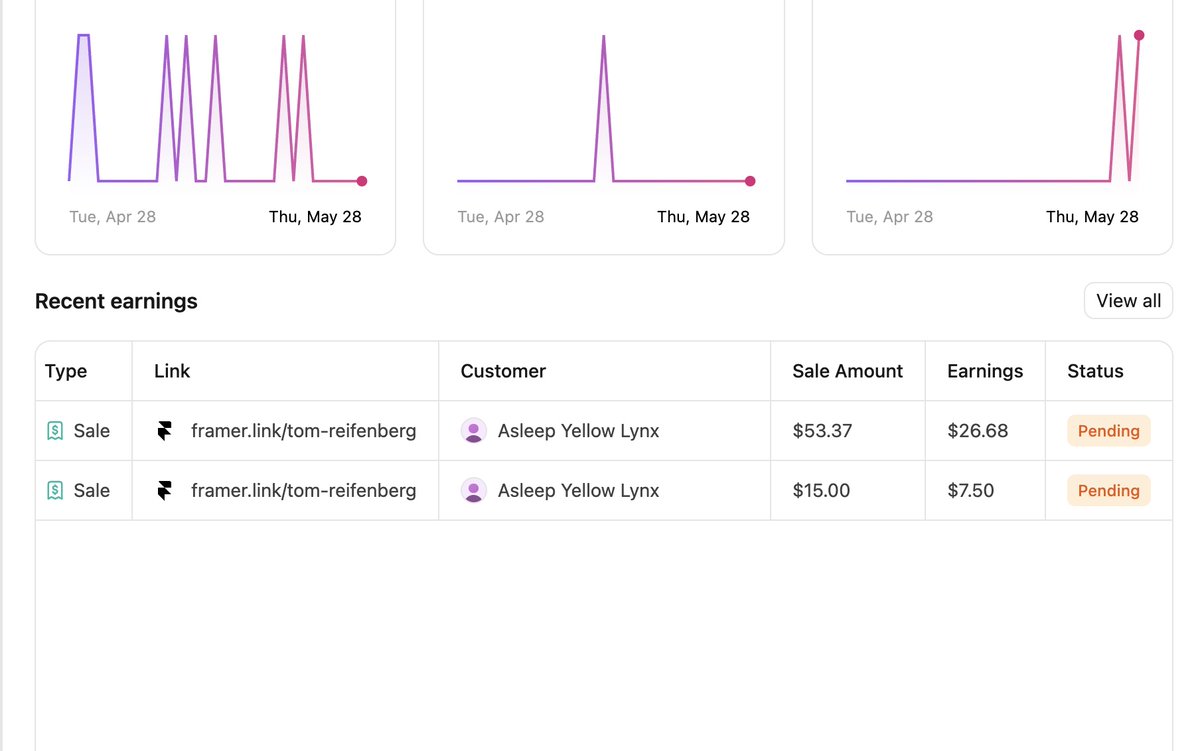Image resolution: width=1200 pixels, height=751 pixels.
Task: Open the View all earnings button
Action: [1128, 301]
